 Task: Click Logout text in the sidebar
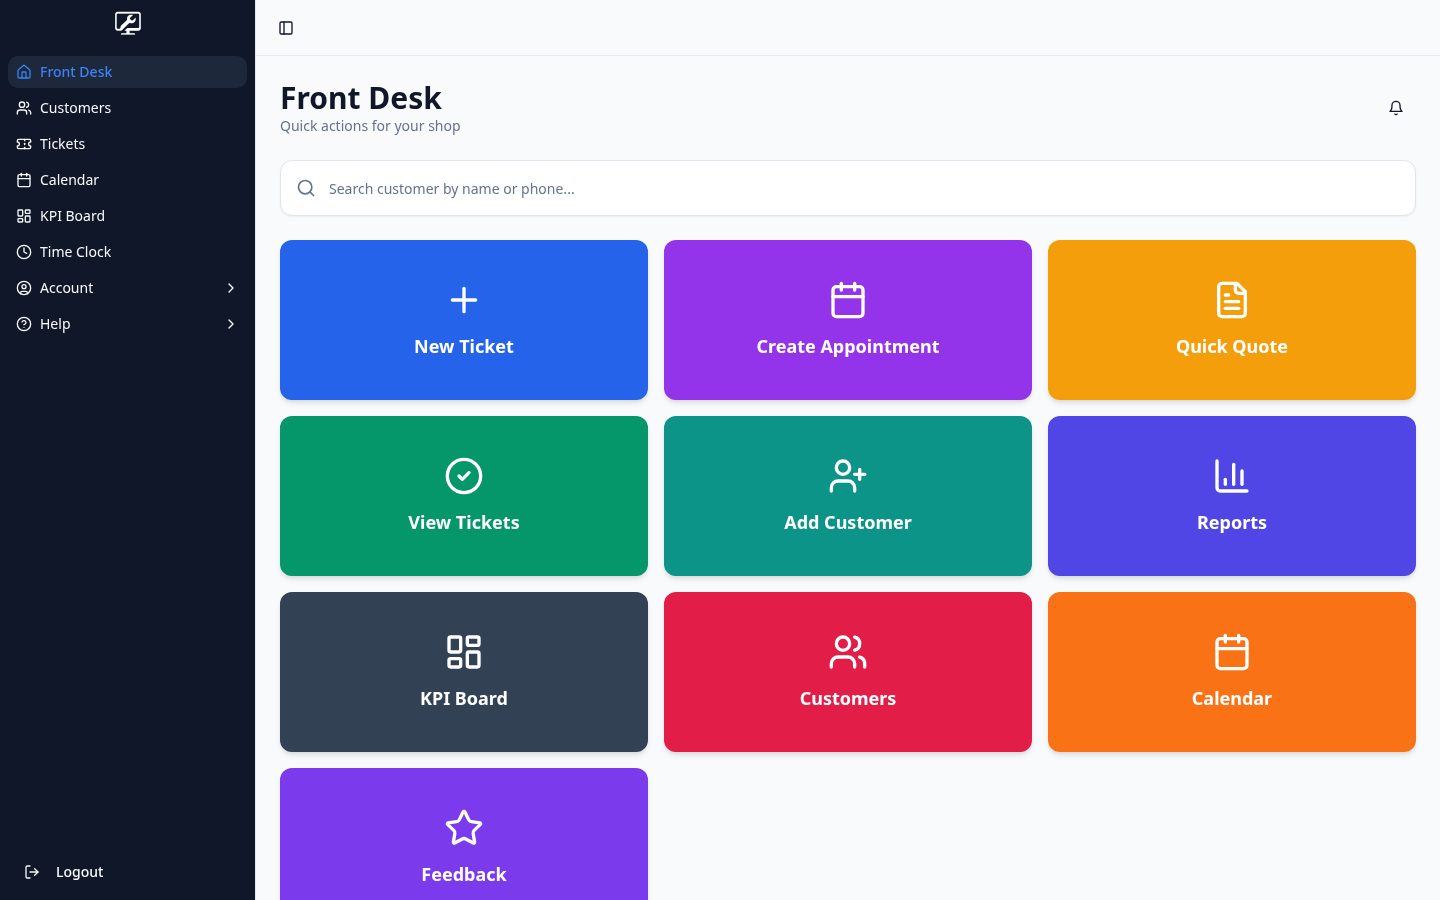80,872
